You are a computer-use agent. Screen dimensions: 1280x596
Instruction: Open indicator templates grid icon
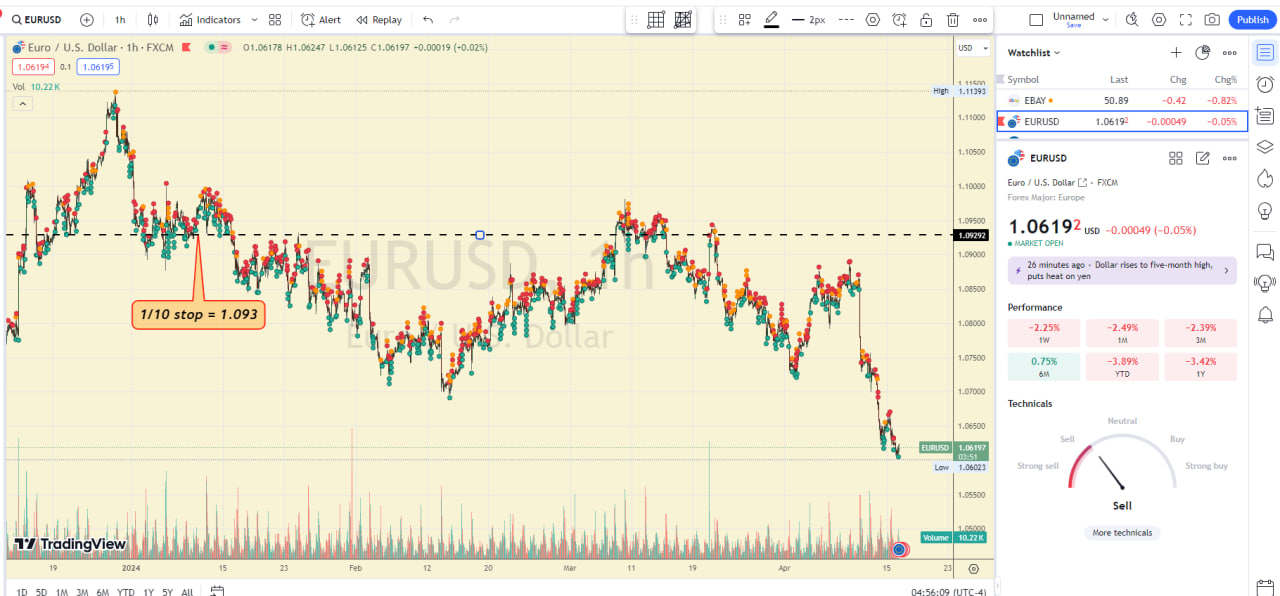[x=275, y=20]
